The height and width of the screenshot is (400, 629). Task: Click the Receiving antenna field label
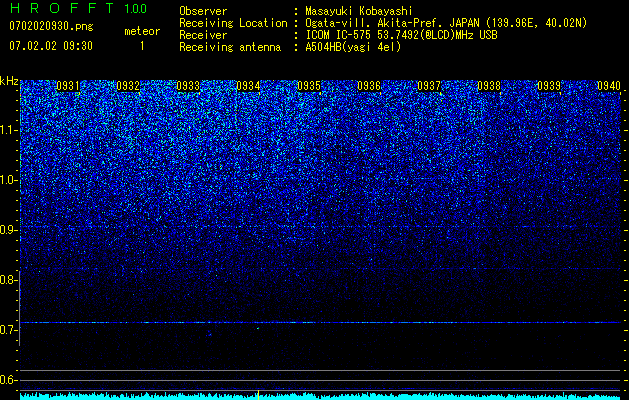(x=230, y=47)
